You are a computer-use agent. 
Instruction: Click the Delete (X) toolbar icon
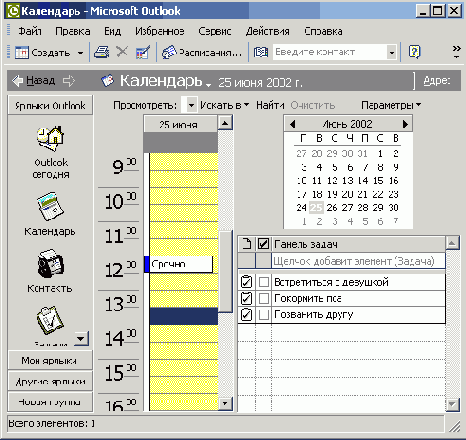(x=122, y=52)
